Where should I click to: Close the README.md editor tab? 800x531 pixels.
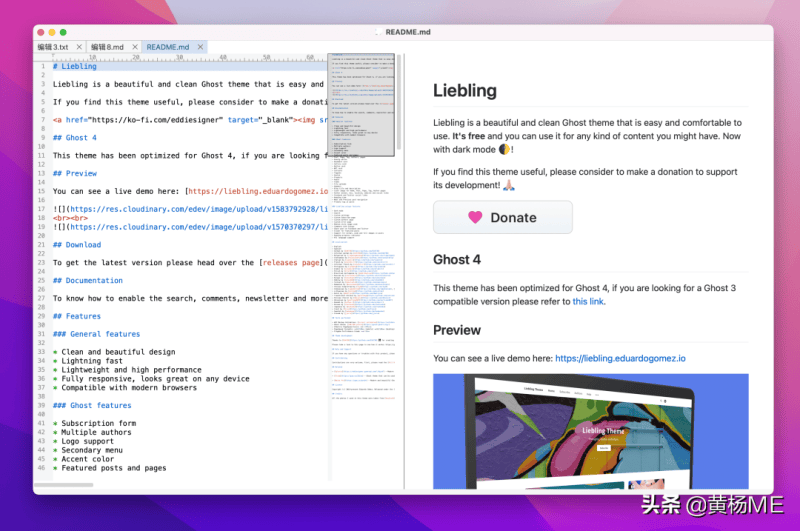(199, 47)
